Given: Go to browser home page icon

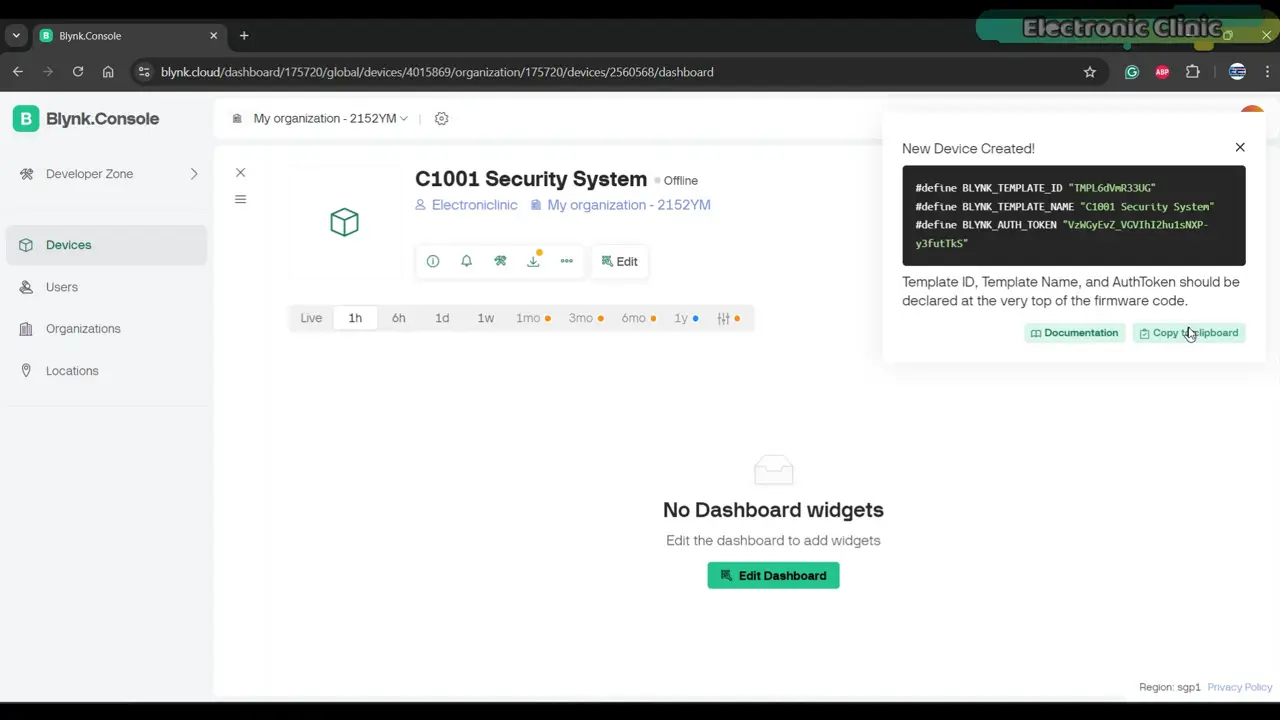Looking at the screenshot, I should pyautogui.click(x=108, y=72).
